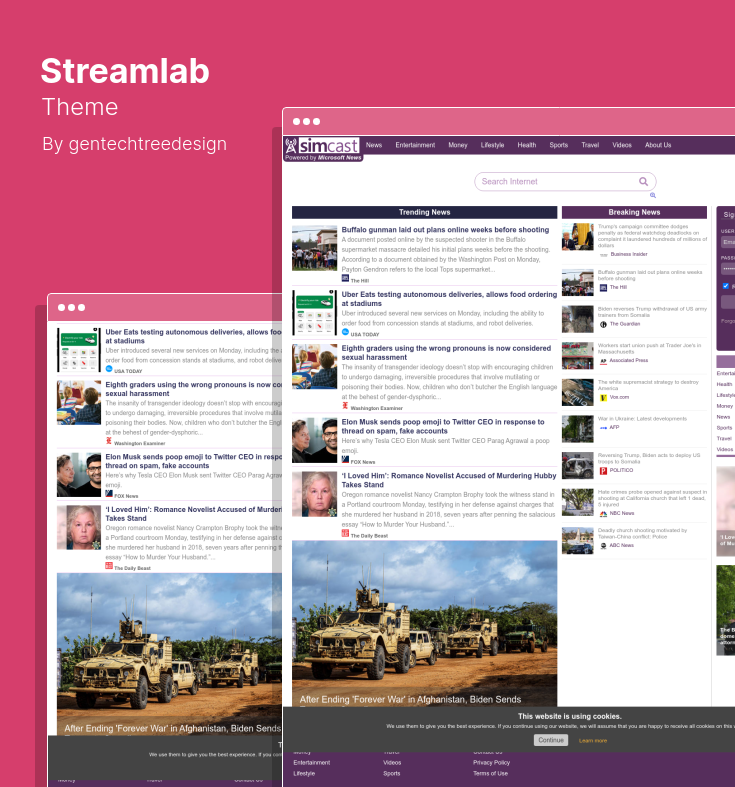Click the Nancy Brophy mugshot thumbnail in the front window

[314, 494]
